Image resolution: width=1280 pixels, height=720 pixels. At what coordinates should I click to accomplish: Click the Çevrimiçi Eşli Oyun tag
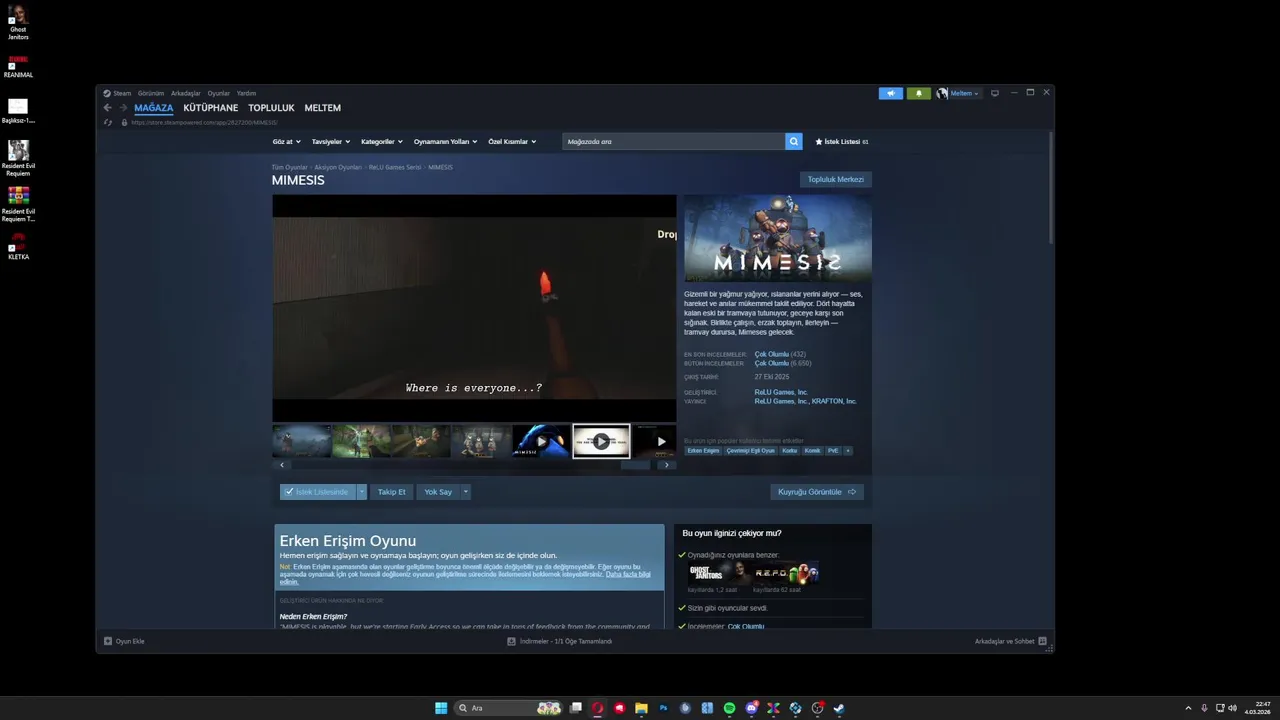coord(750,451)
